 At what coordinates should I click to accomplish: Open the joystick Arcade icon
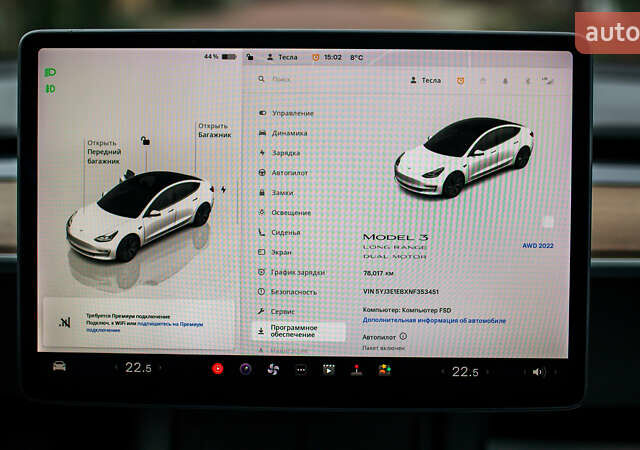(x=356, y=369)
